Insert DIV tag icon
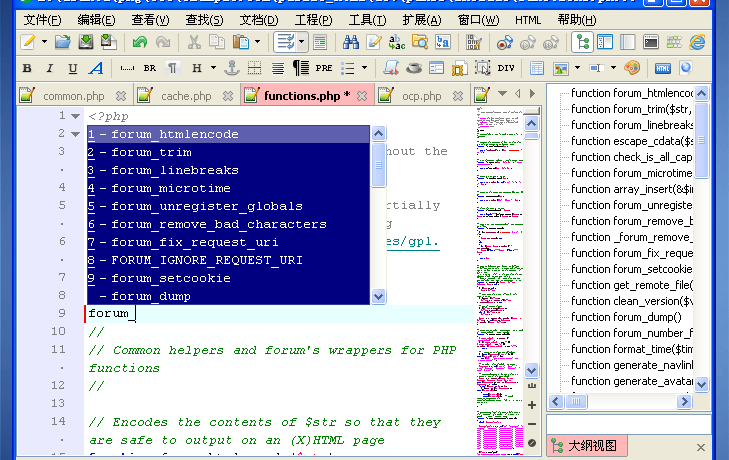Image resolution: width=729 pixels, height=460 pixels. click(506, 68)
